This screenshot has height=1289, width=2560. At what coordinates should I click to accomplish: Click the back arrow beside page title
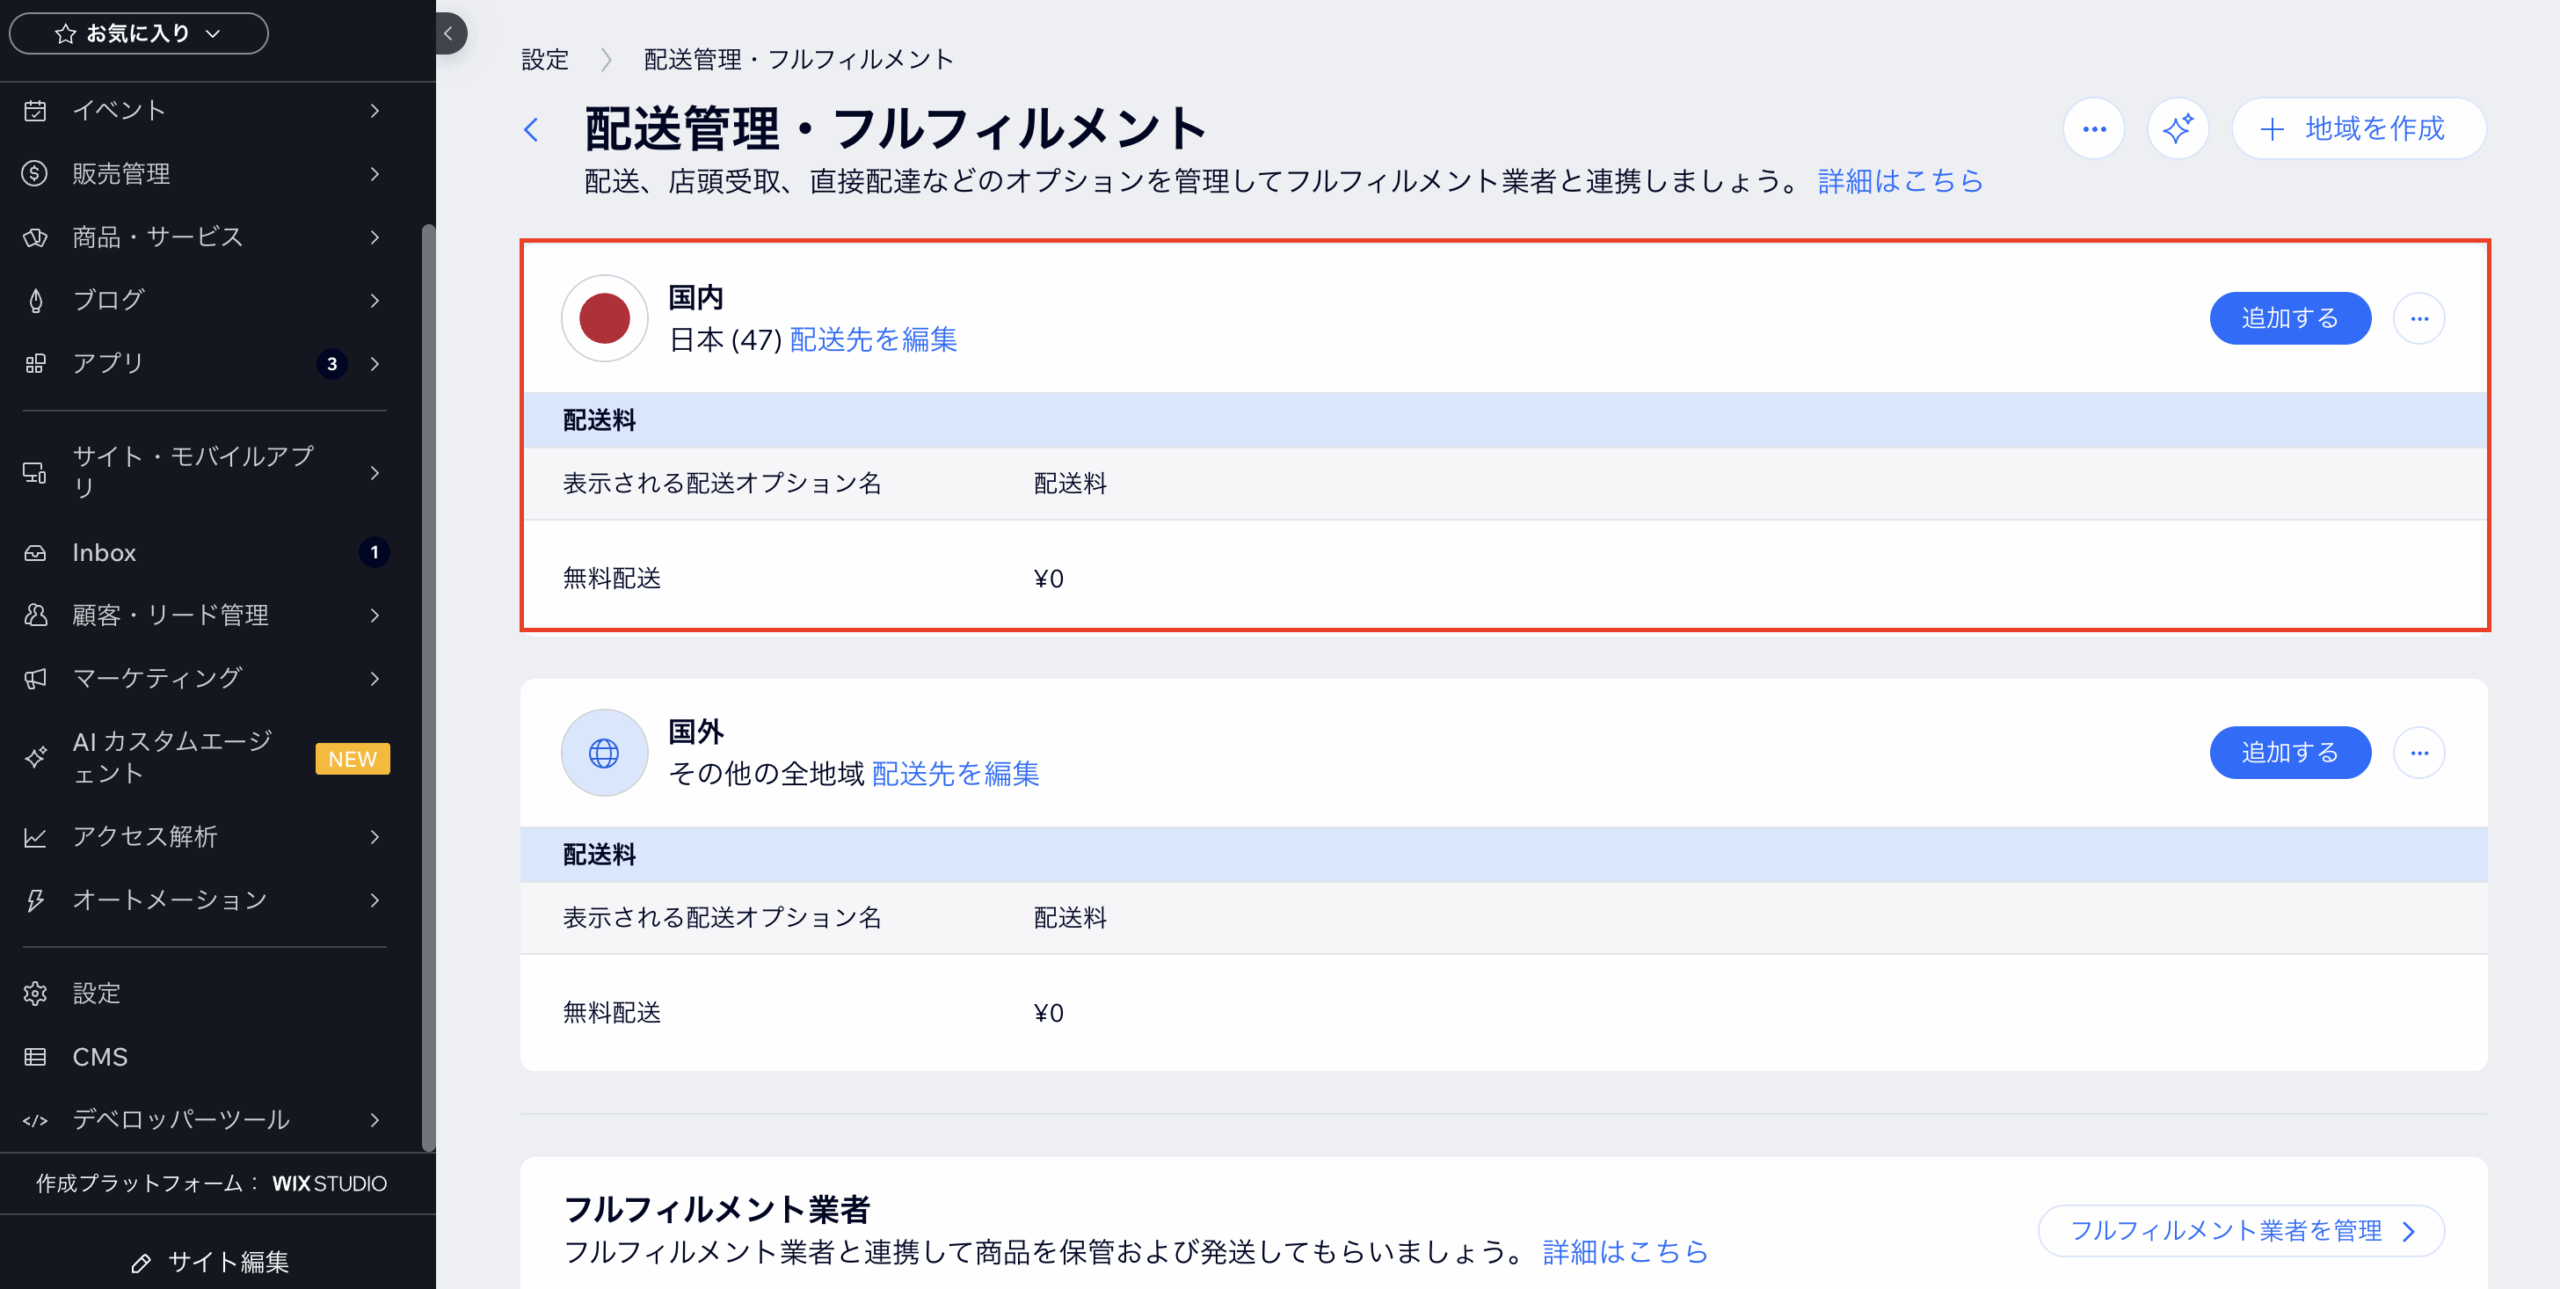pos(532,130)
